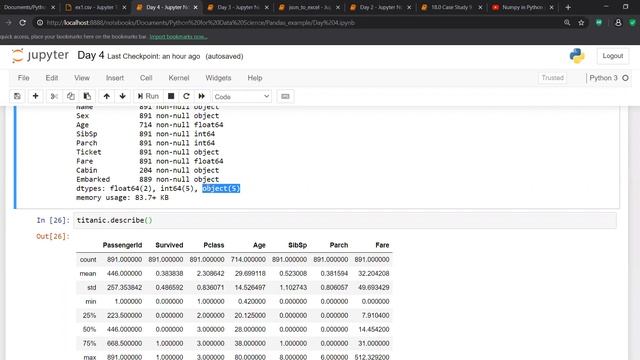Move selected cell down arrow
640x360 pixels.
tap(122, 96)
